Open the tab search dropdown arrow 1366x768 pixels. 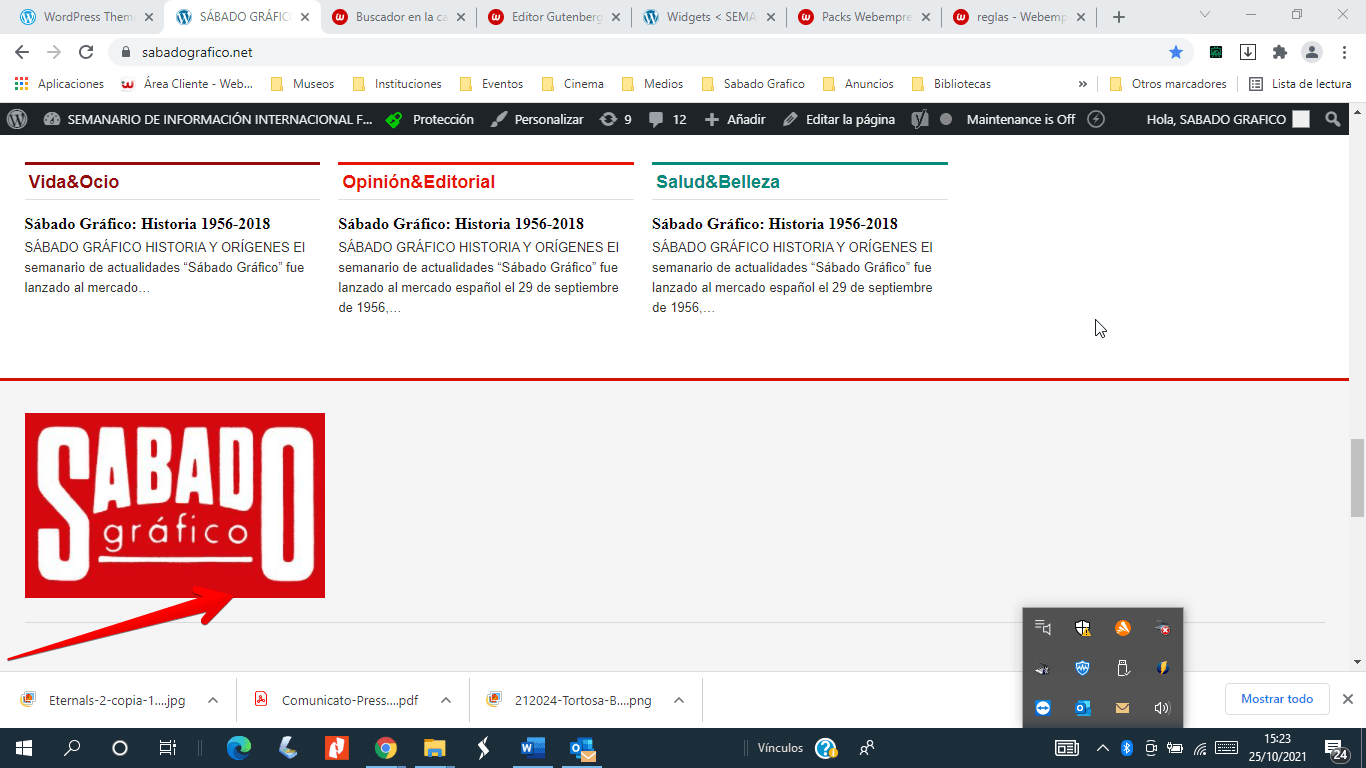pyautogui.click(x=1205, y=15)
